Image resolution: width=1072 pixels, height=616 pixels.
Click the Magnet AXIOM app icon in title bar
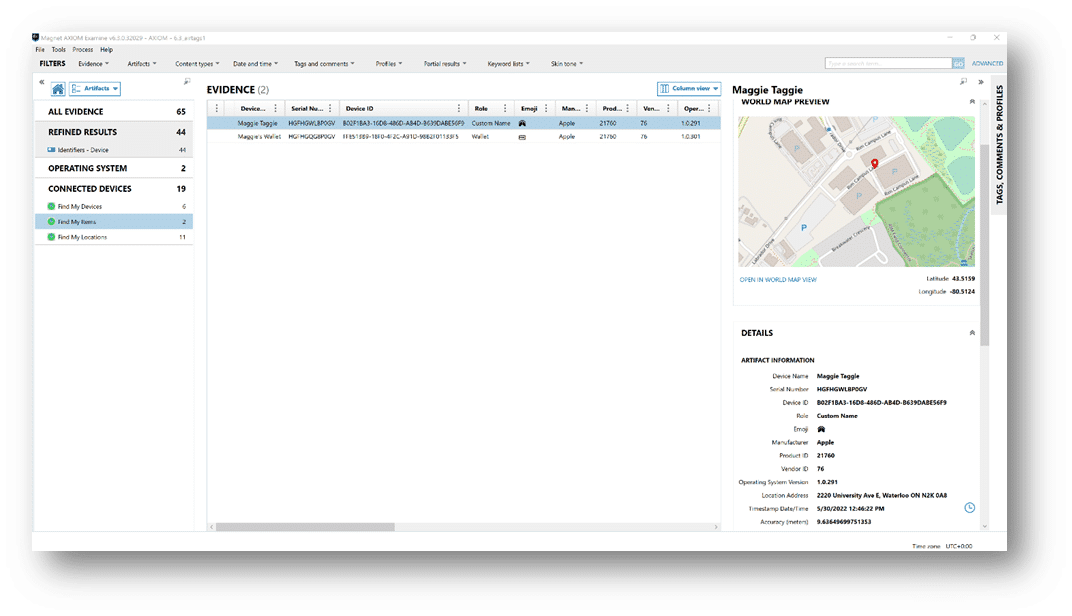pos(36,38)
